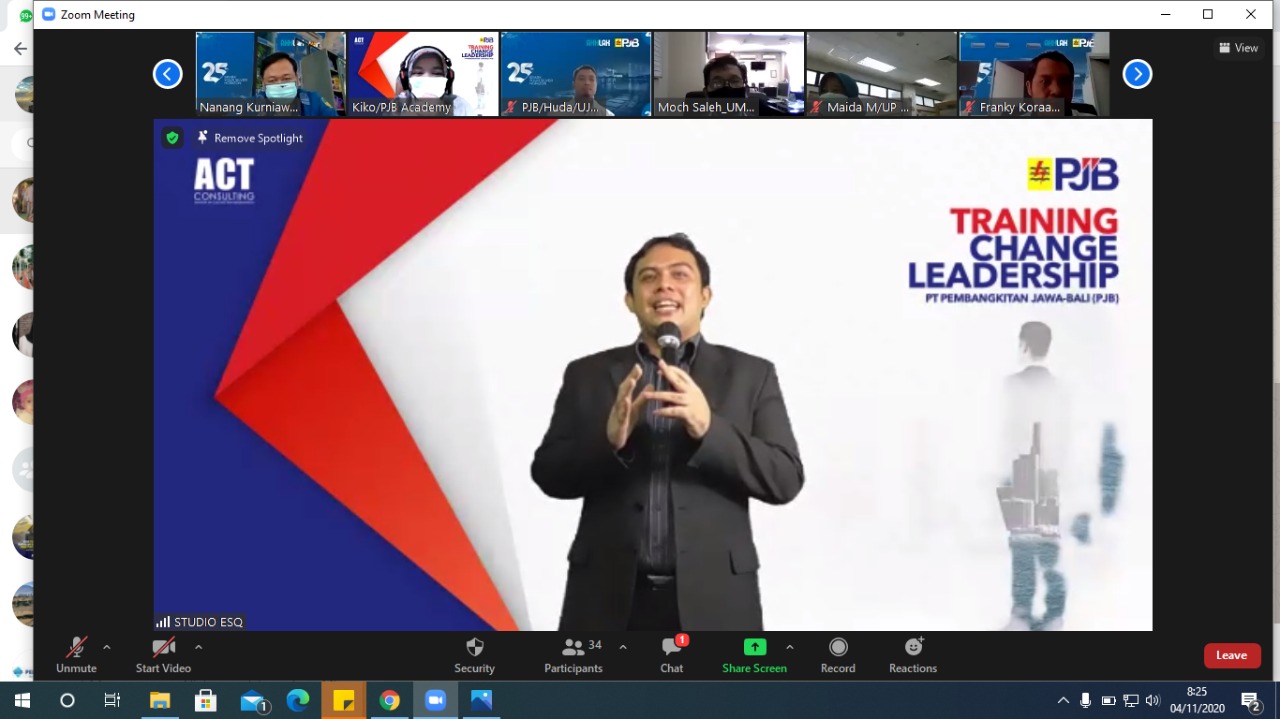Open Zoom from the Windows taskbar
1280x719 pixels.
(435, 700)
